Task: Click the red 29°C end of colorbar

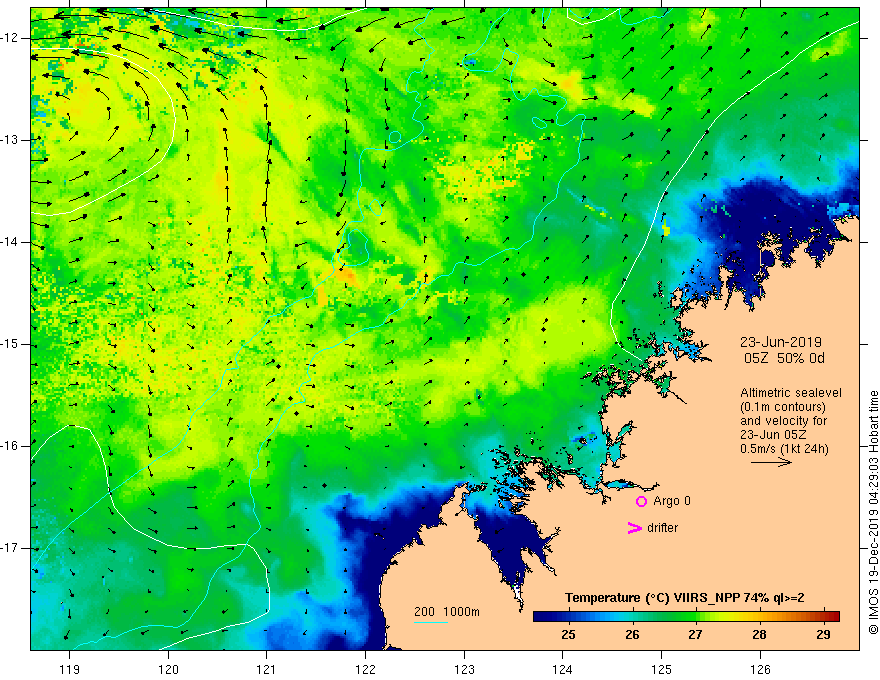Action: click(834, 616)
